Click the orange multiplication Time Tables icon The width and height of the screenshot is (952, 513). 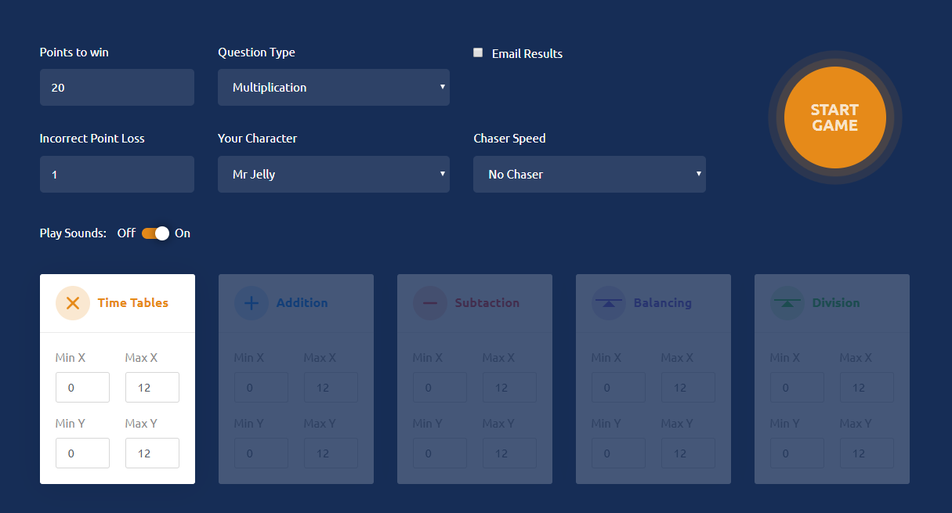pos(72,303)
